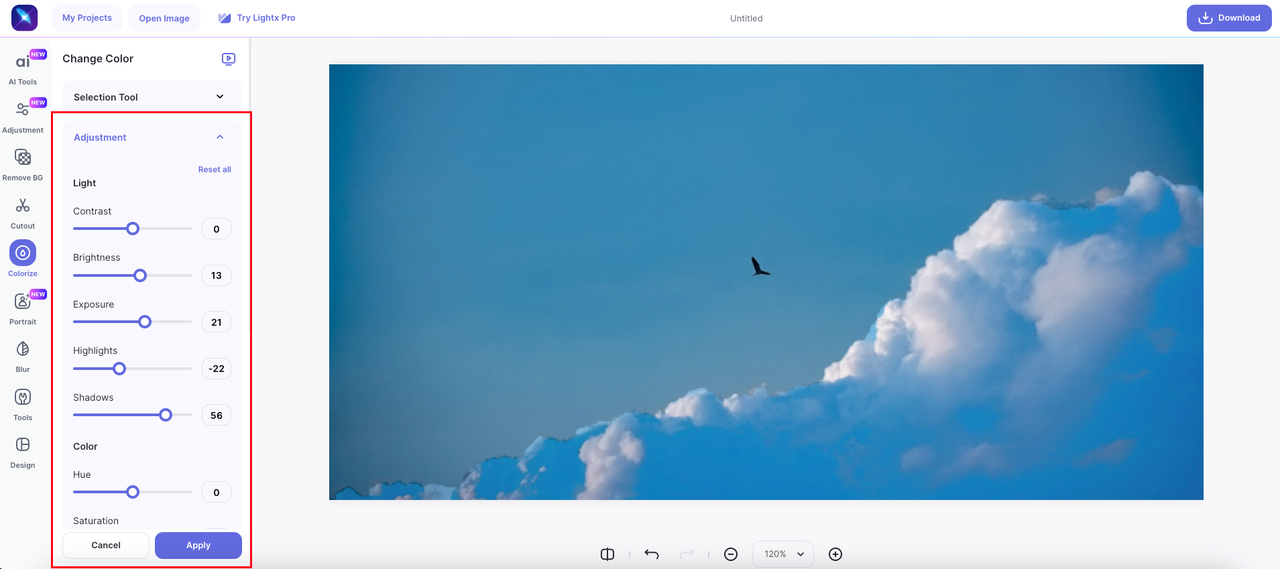1280x569 pixels.
Task: Toggle the compare before/after icon
Action: (607, 554)
